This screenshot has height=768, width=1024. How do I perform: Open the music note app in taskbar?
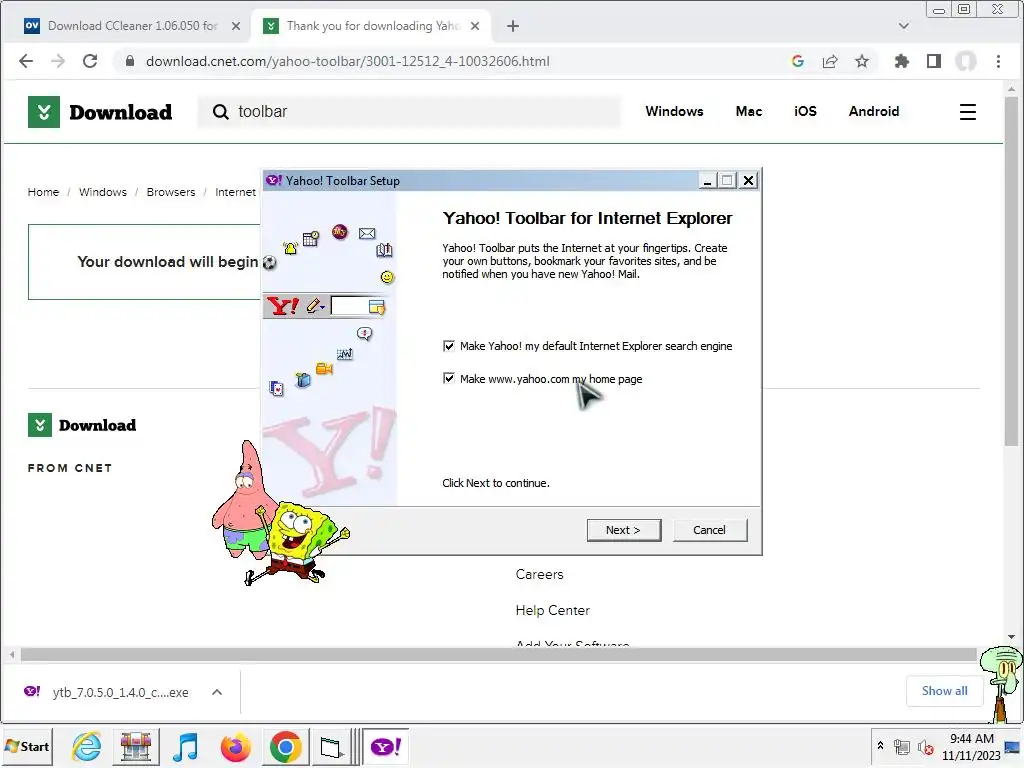(185, 746)
